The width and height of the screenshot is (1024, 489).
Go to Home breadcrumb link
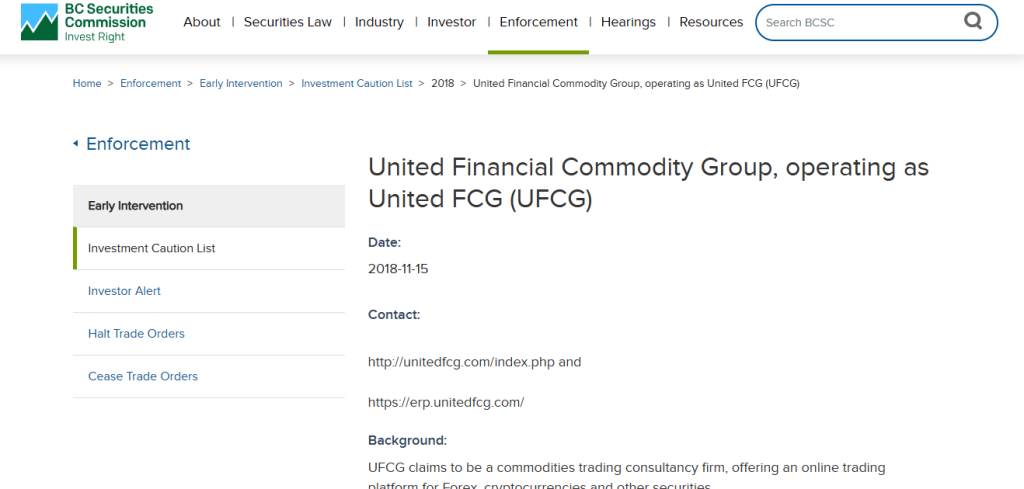tap(87, 84)
